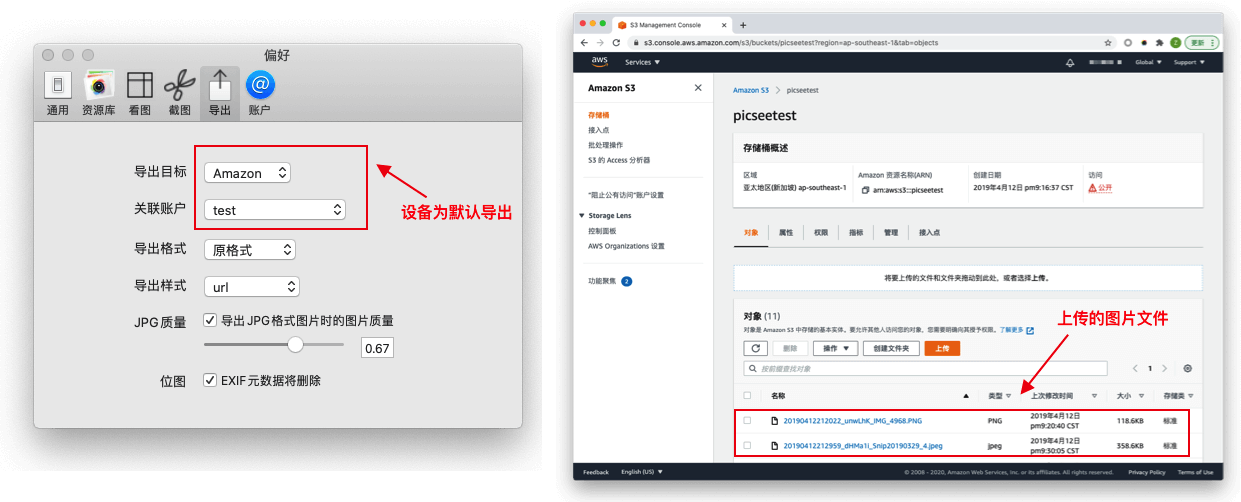This screenshot has width=1241, height=502.
Task: Switch to the 权限 tab
Action: click(x=821, y=232)
